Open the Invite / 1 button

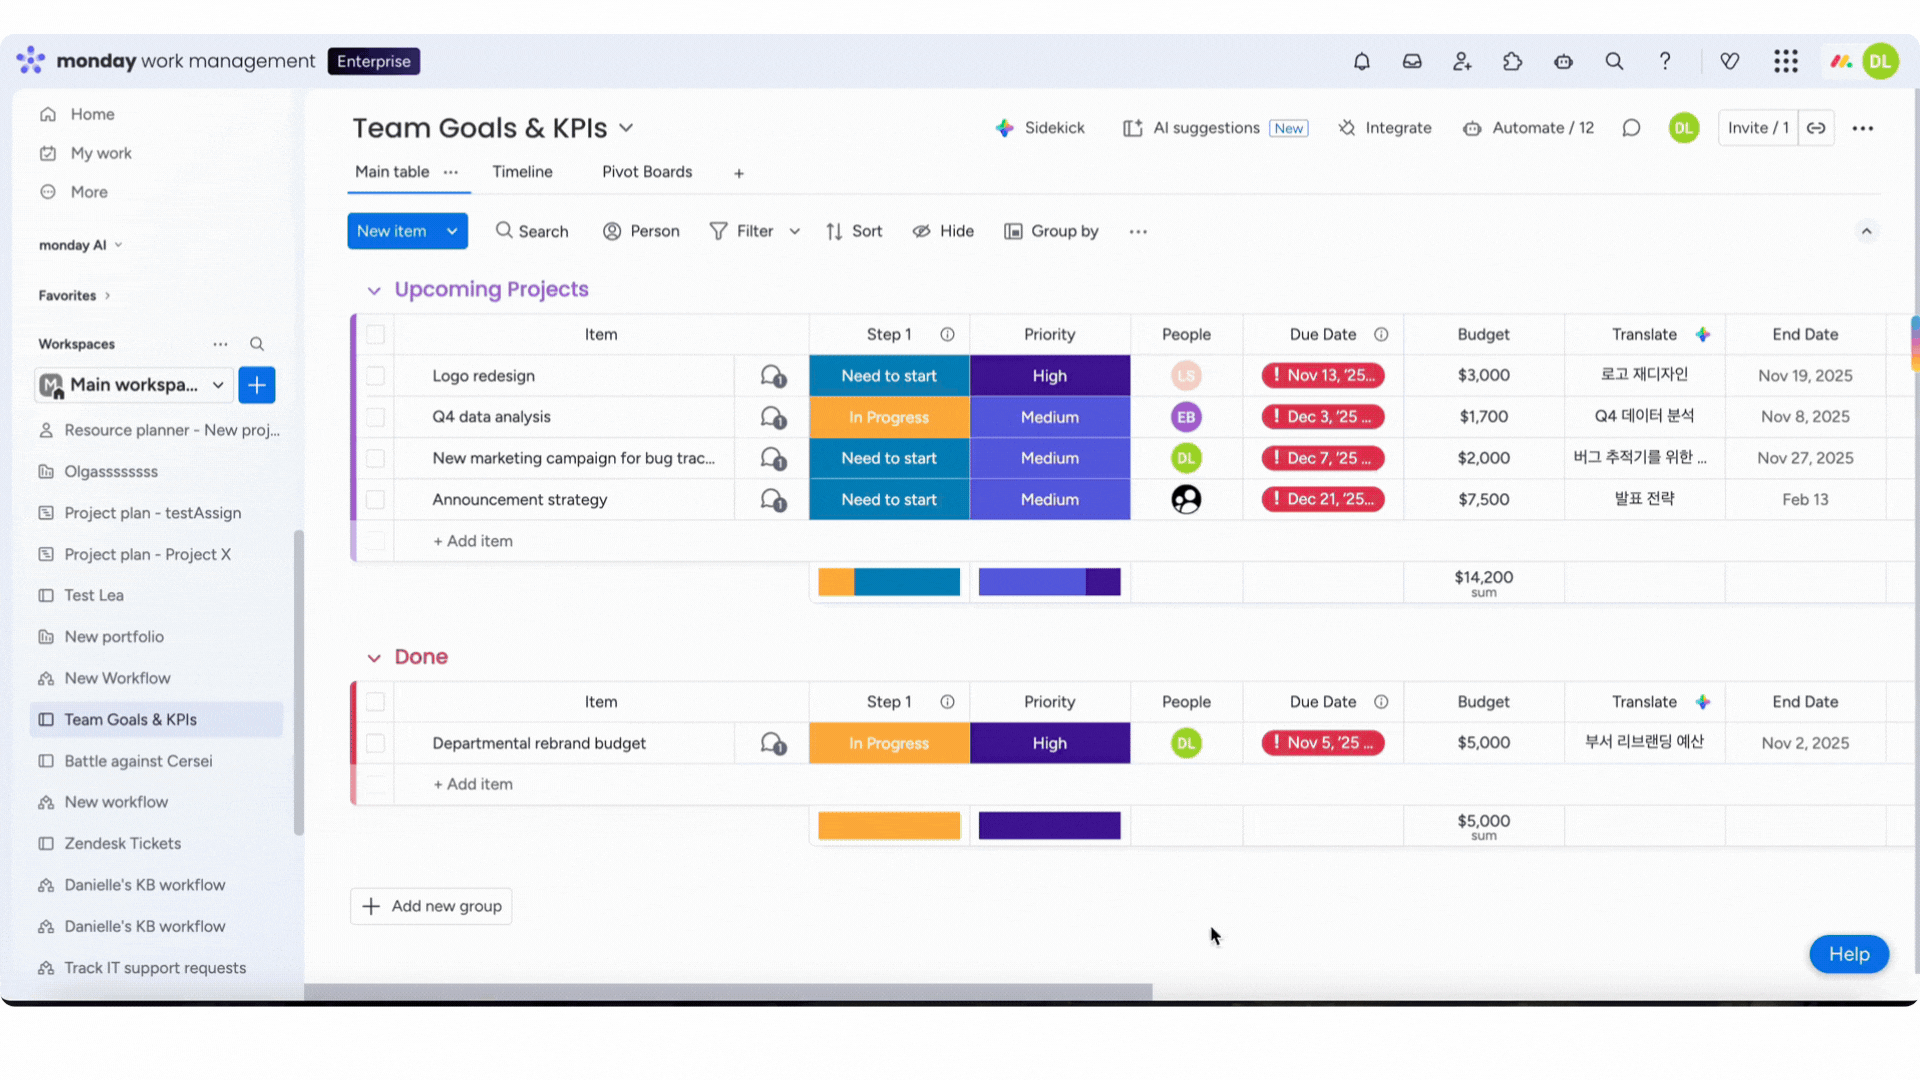tap(1758, 128)
